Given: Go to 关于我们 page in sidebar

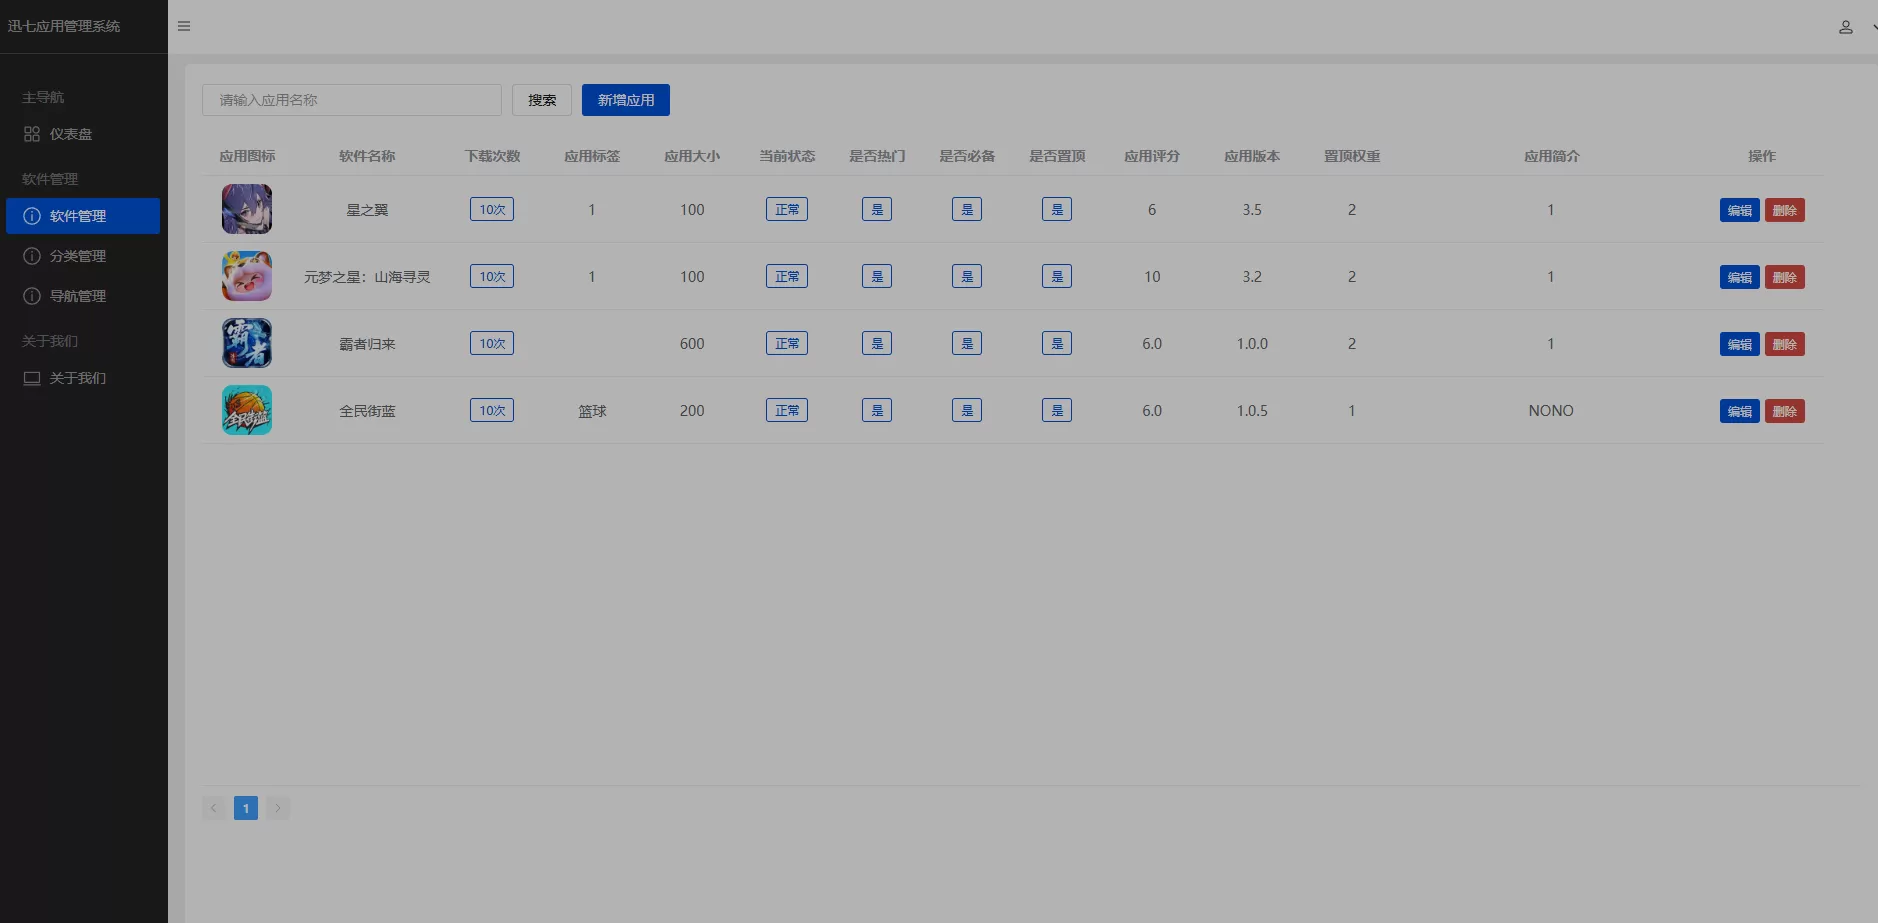Looking at the screenshot, I should [x=77, y=378].
